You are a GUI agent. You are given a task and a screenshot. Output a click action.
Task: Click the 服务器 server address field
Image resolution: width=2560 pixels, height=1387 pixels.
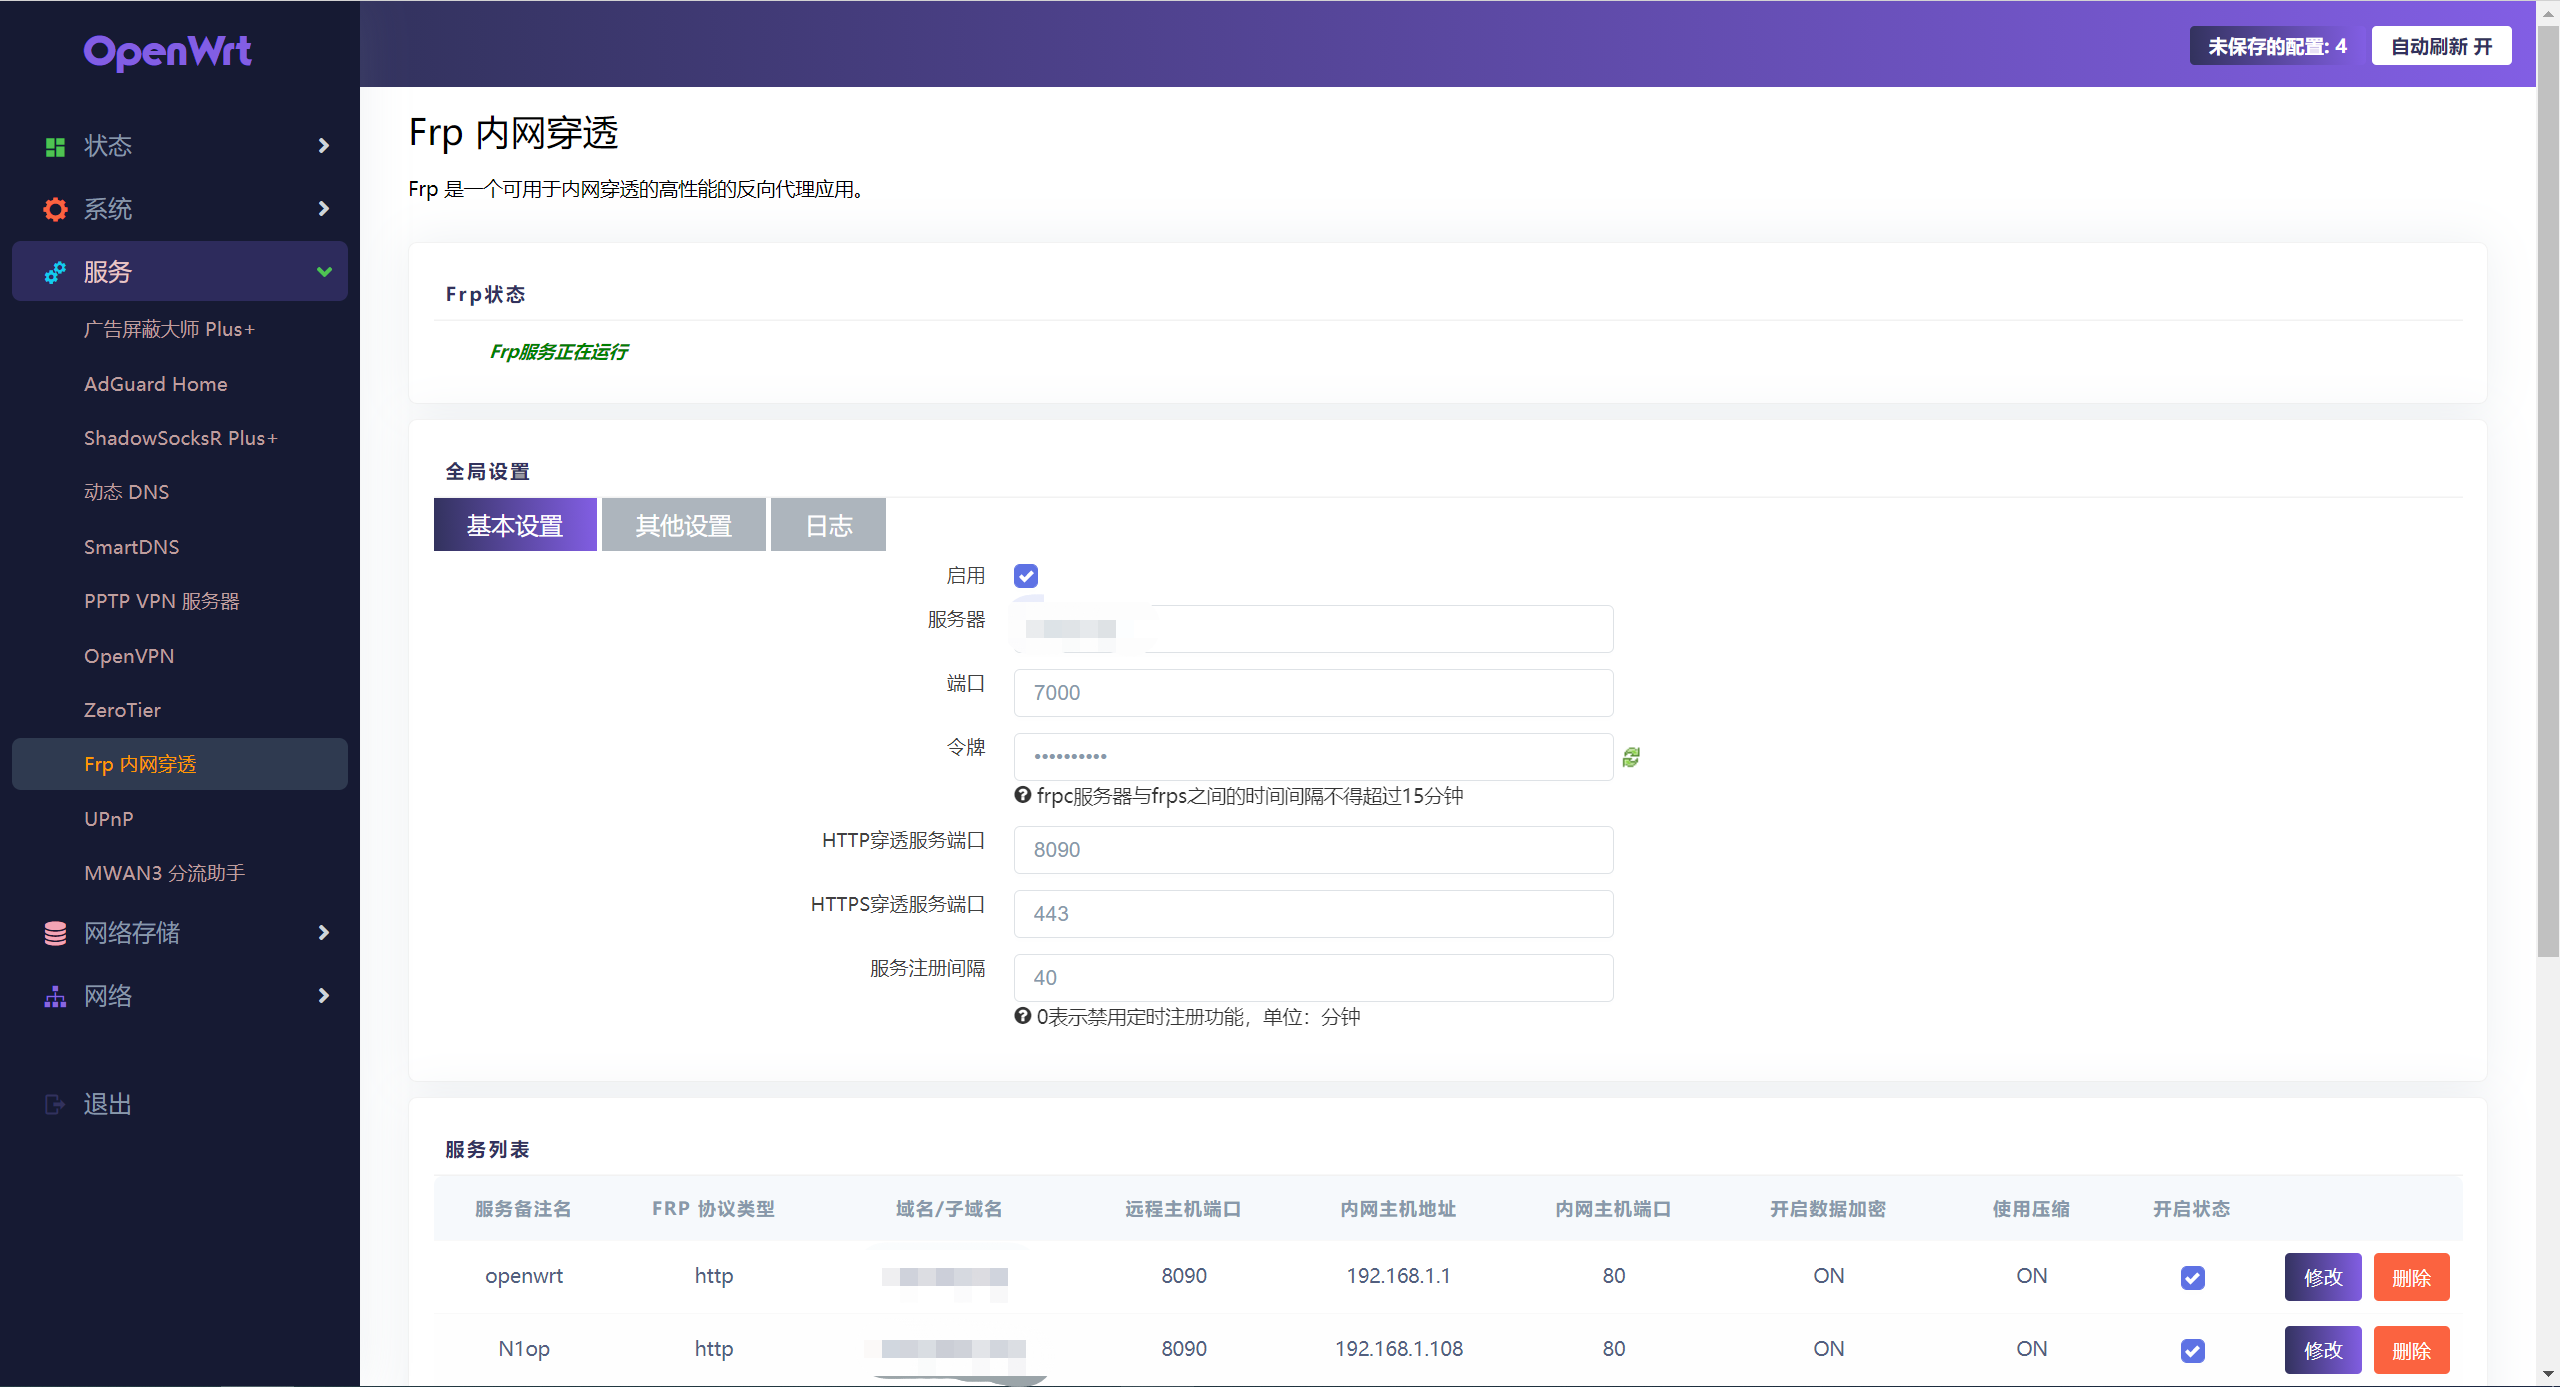click(1313, 629)
